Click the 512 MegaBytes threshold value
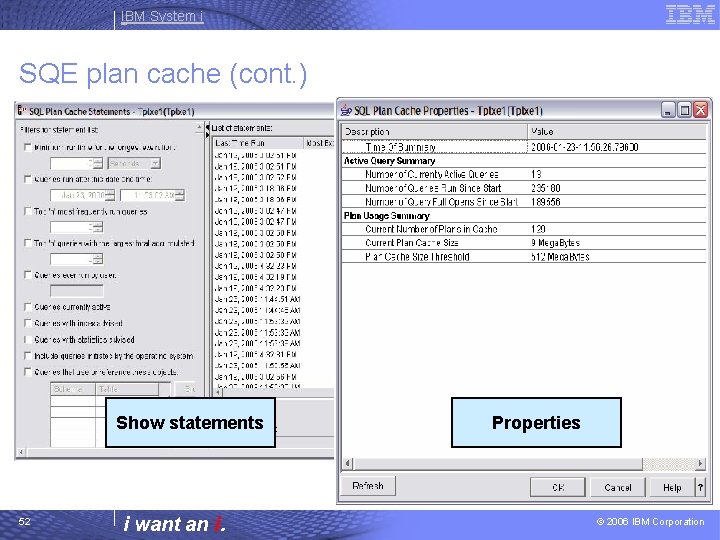The width and height of the screenshot is (720, 540). pyautogui.click(x=560, y=257)
